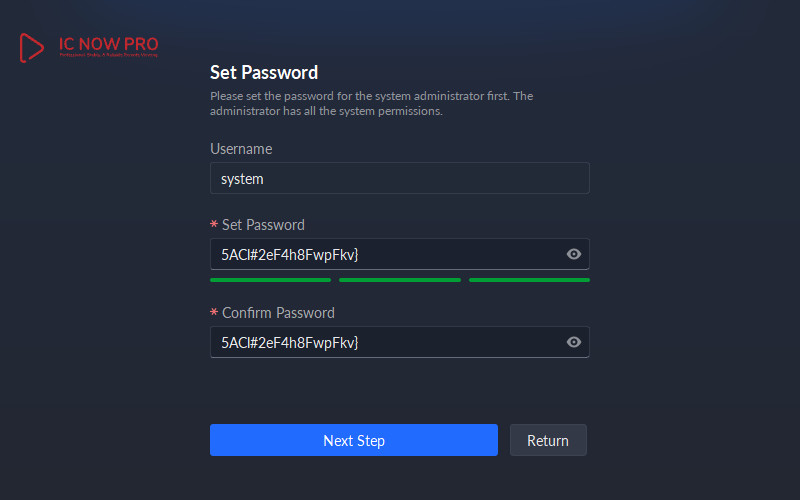Click the last password strength bar segment
Viewport: 800px width, 500px height.
(529, 280)
